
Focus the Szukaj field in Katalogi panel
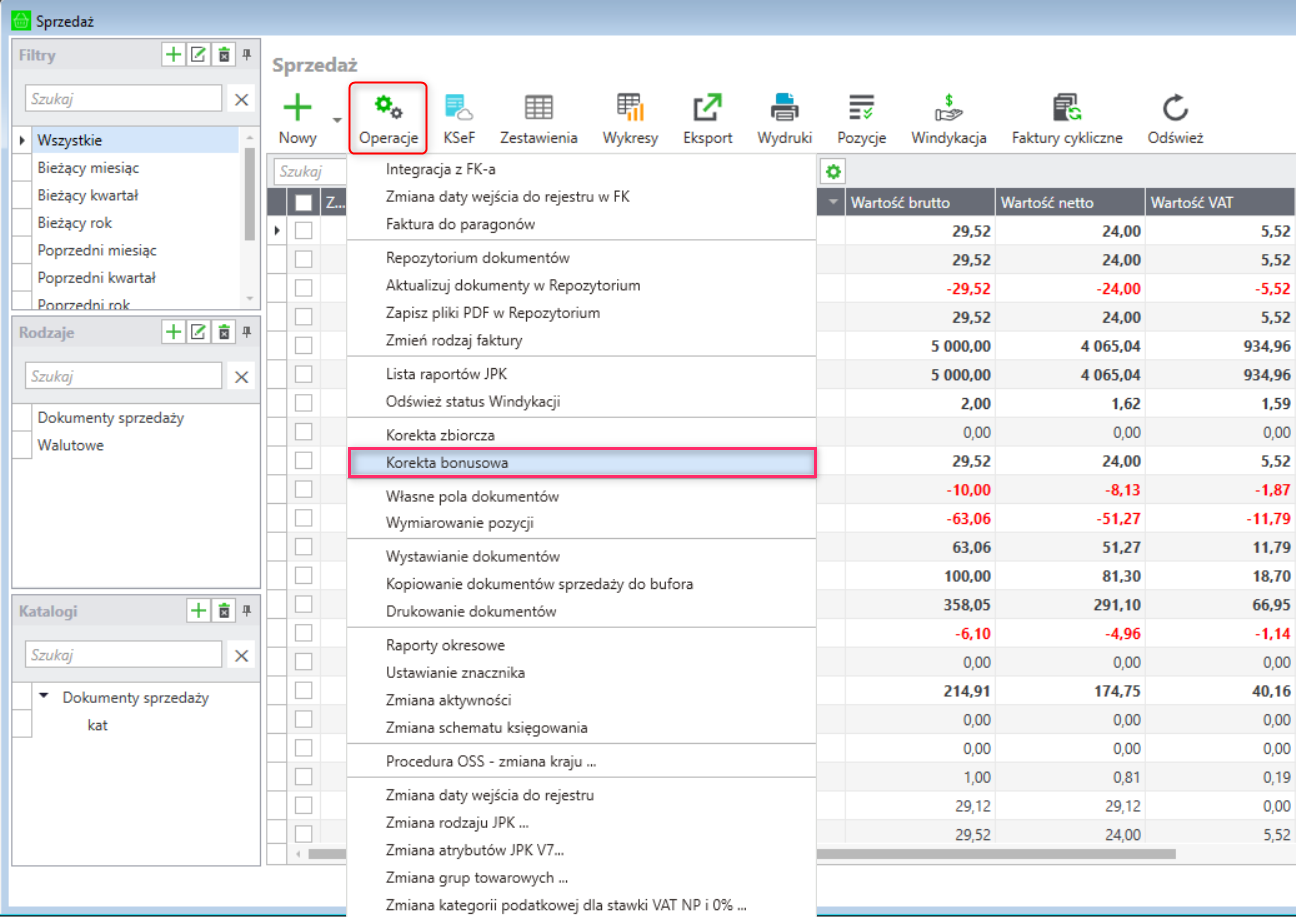click(124, 655)
